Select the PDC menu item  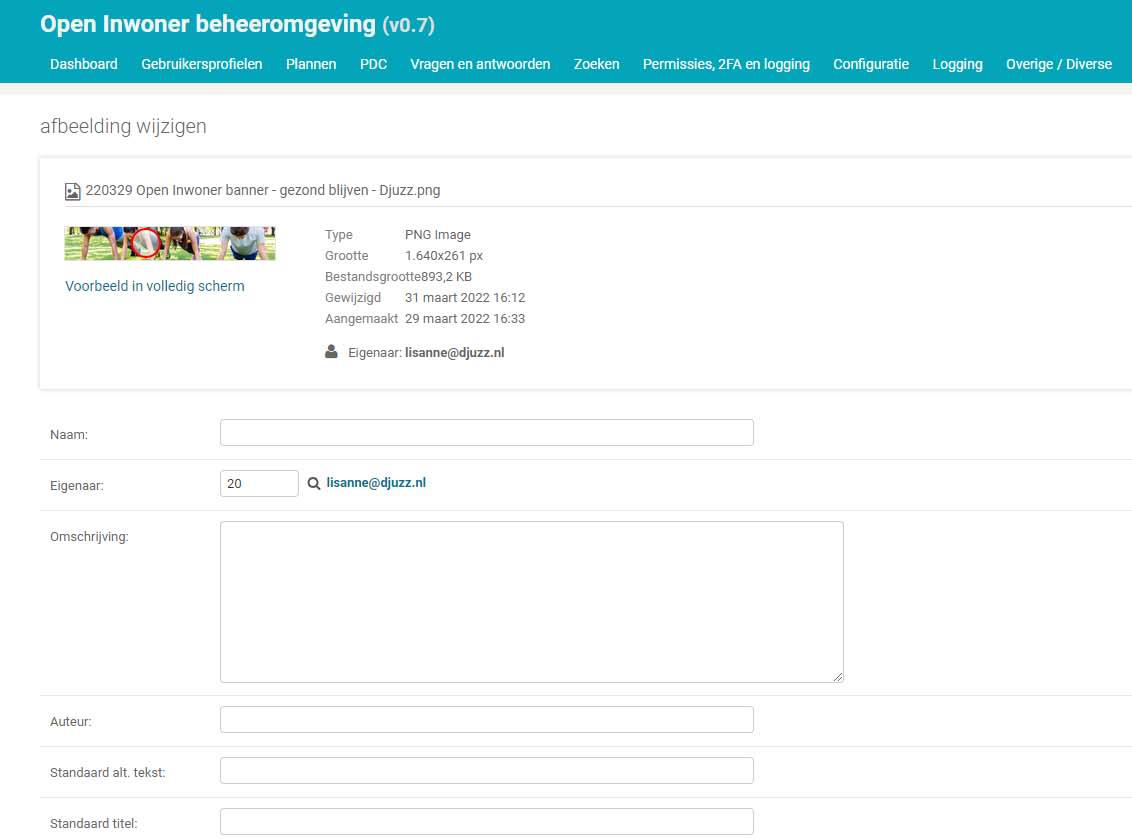pos(373,64)
